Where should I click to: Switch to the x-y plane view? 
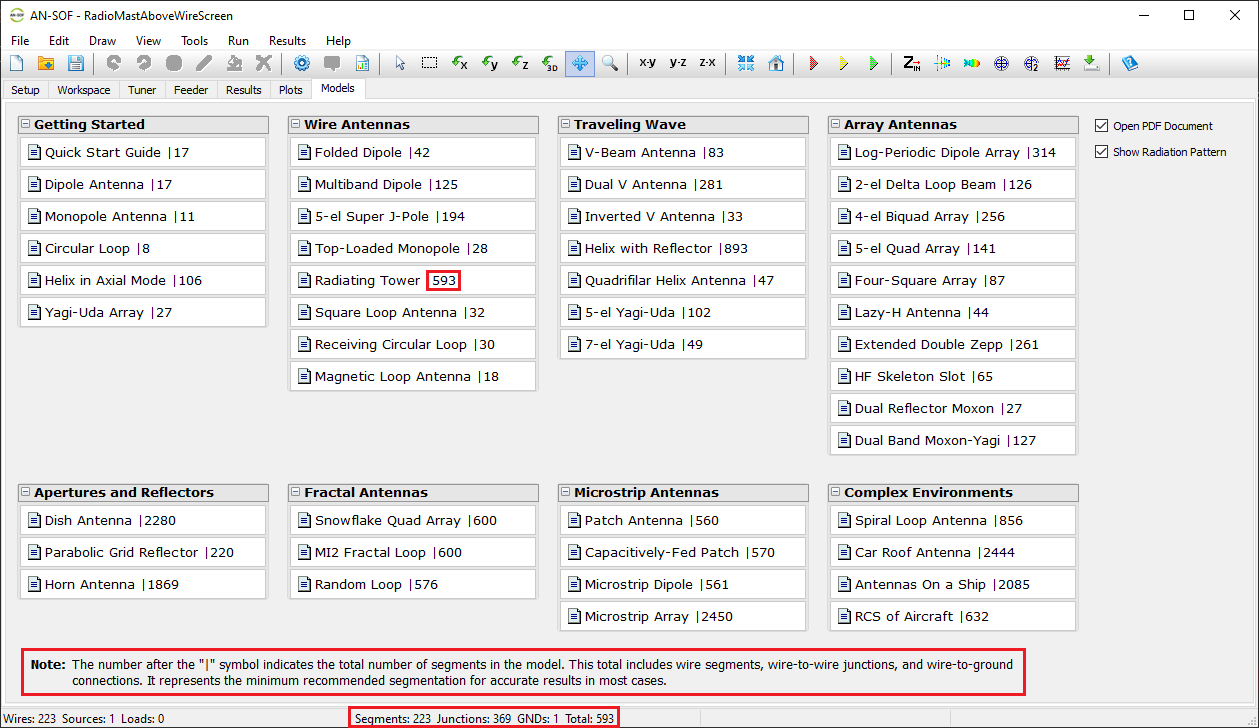648,63
